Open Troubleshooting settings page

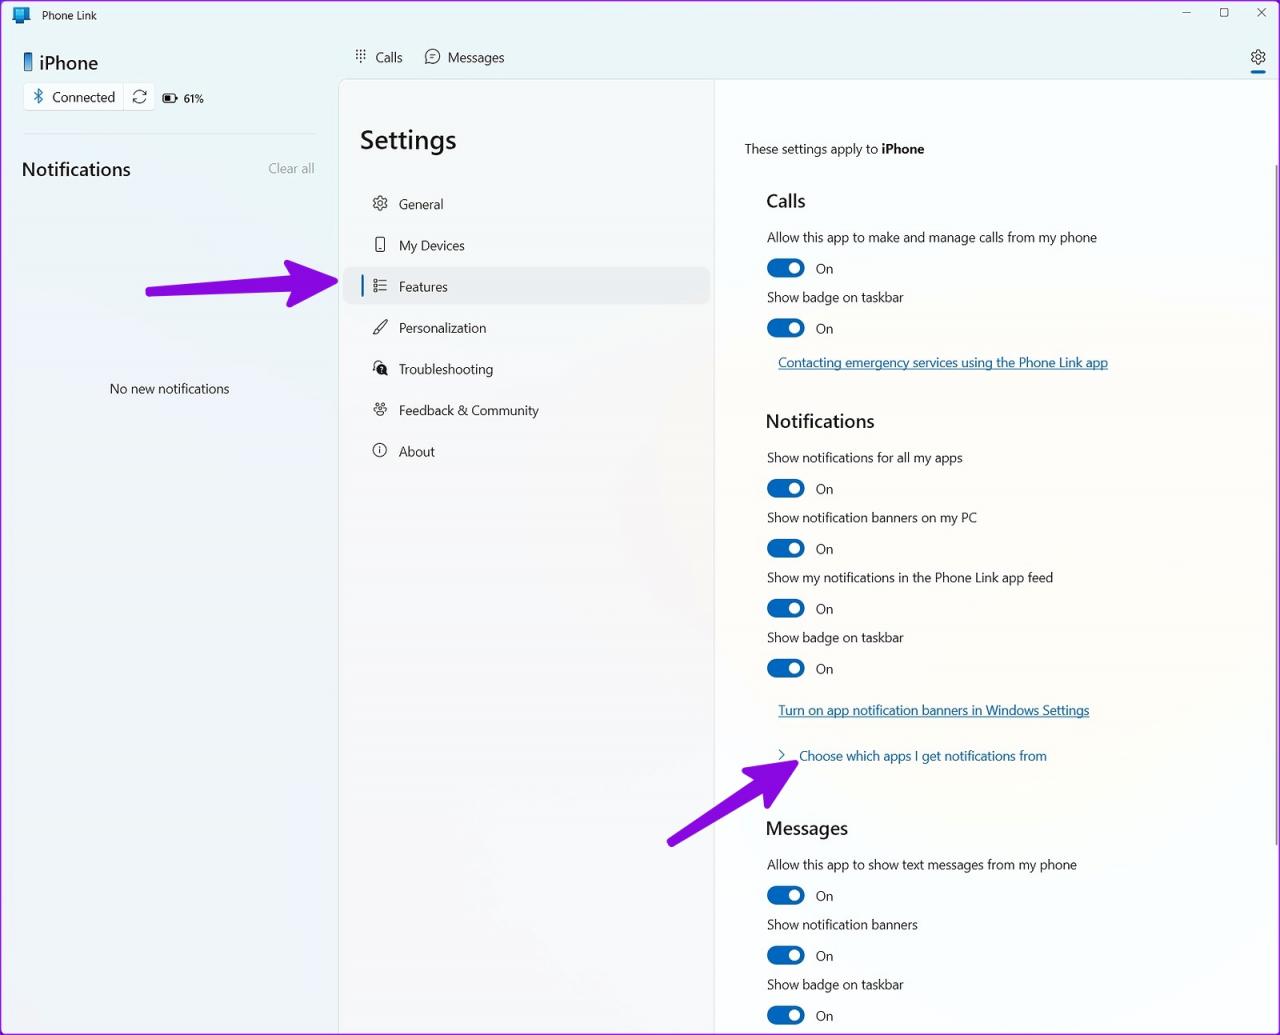(x=445, y=369)
